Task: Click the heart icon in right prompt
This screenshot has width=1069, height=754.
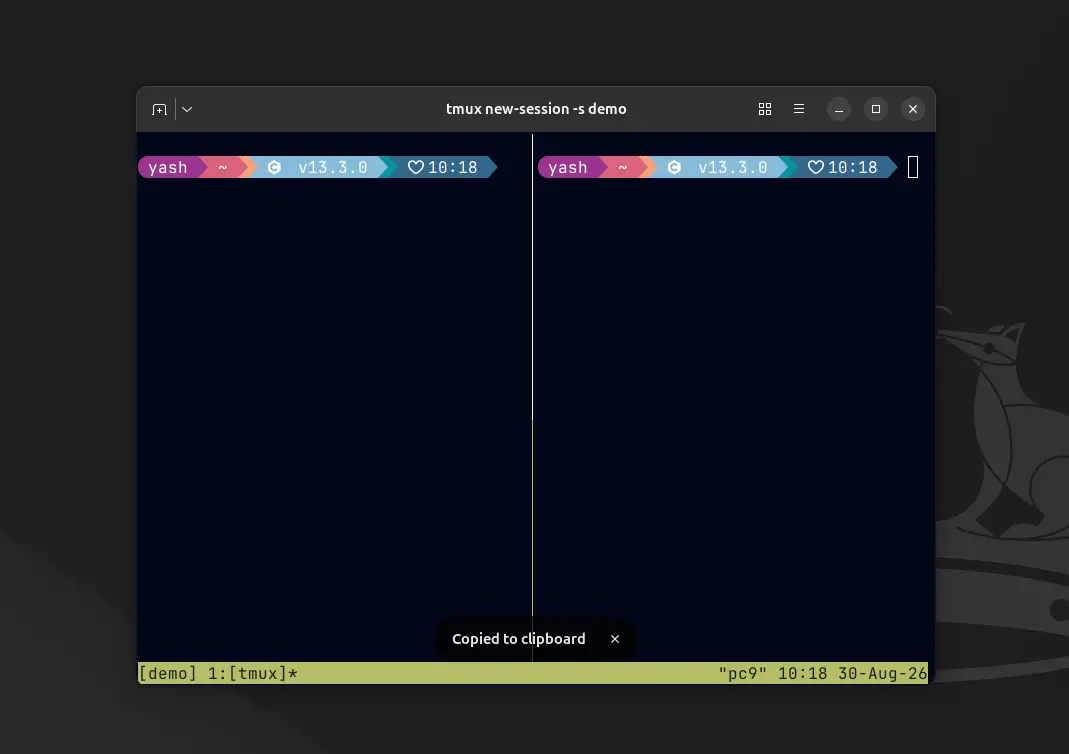Action: point(815,167)
